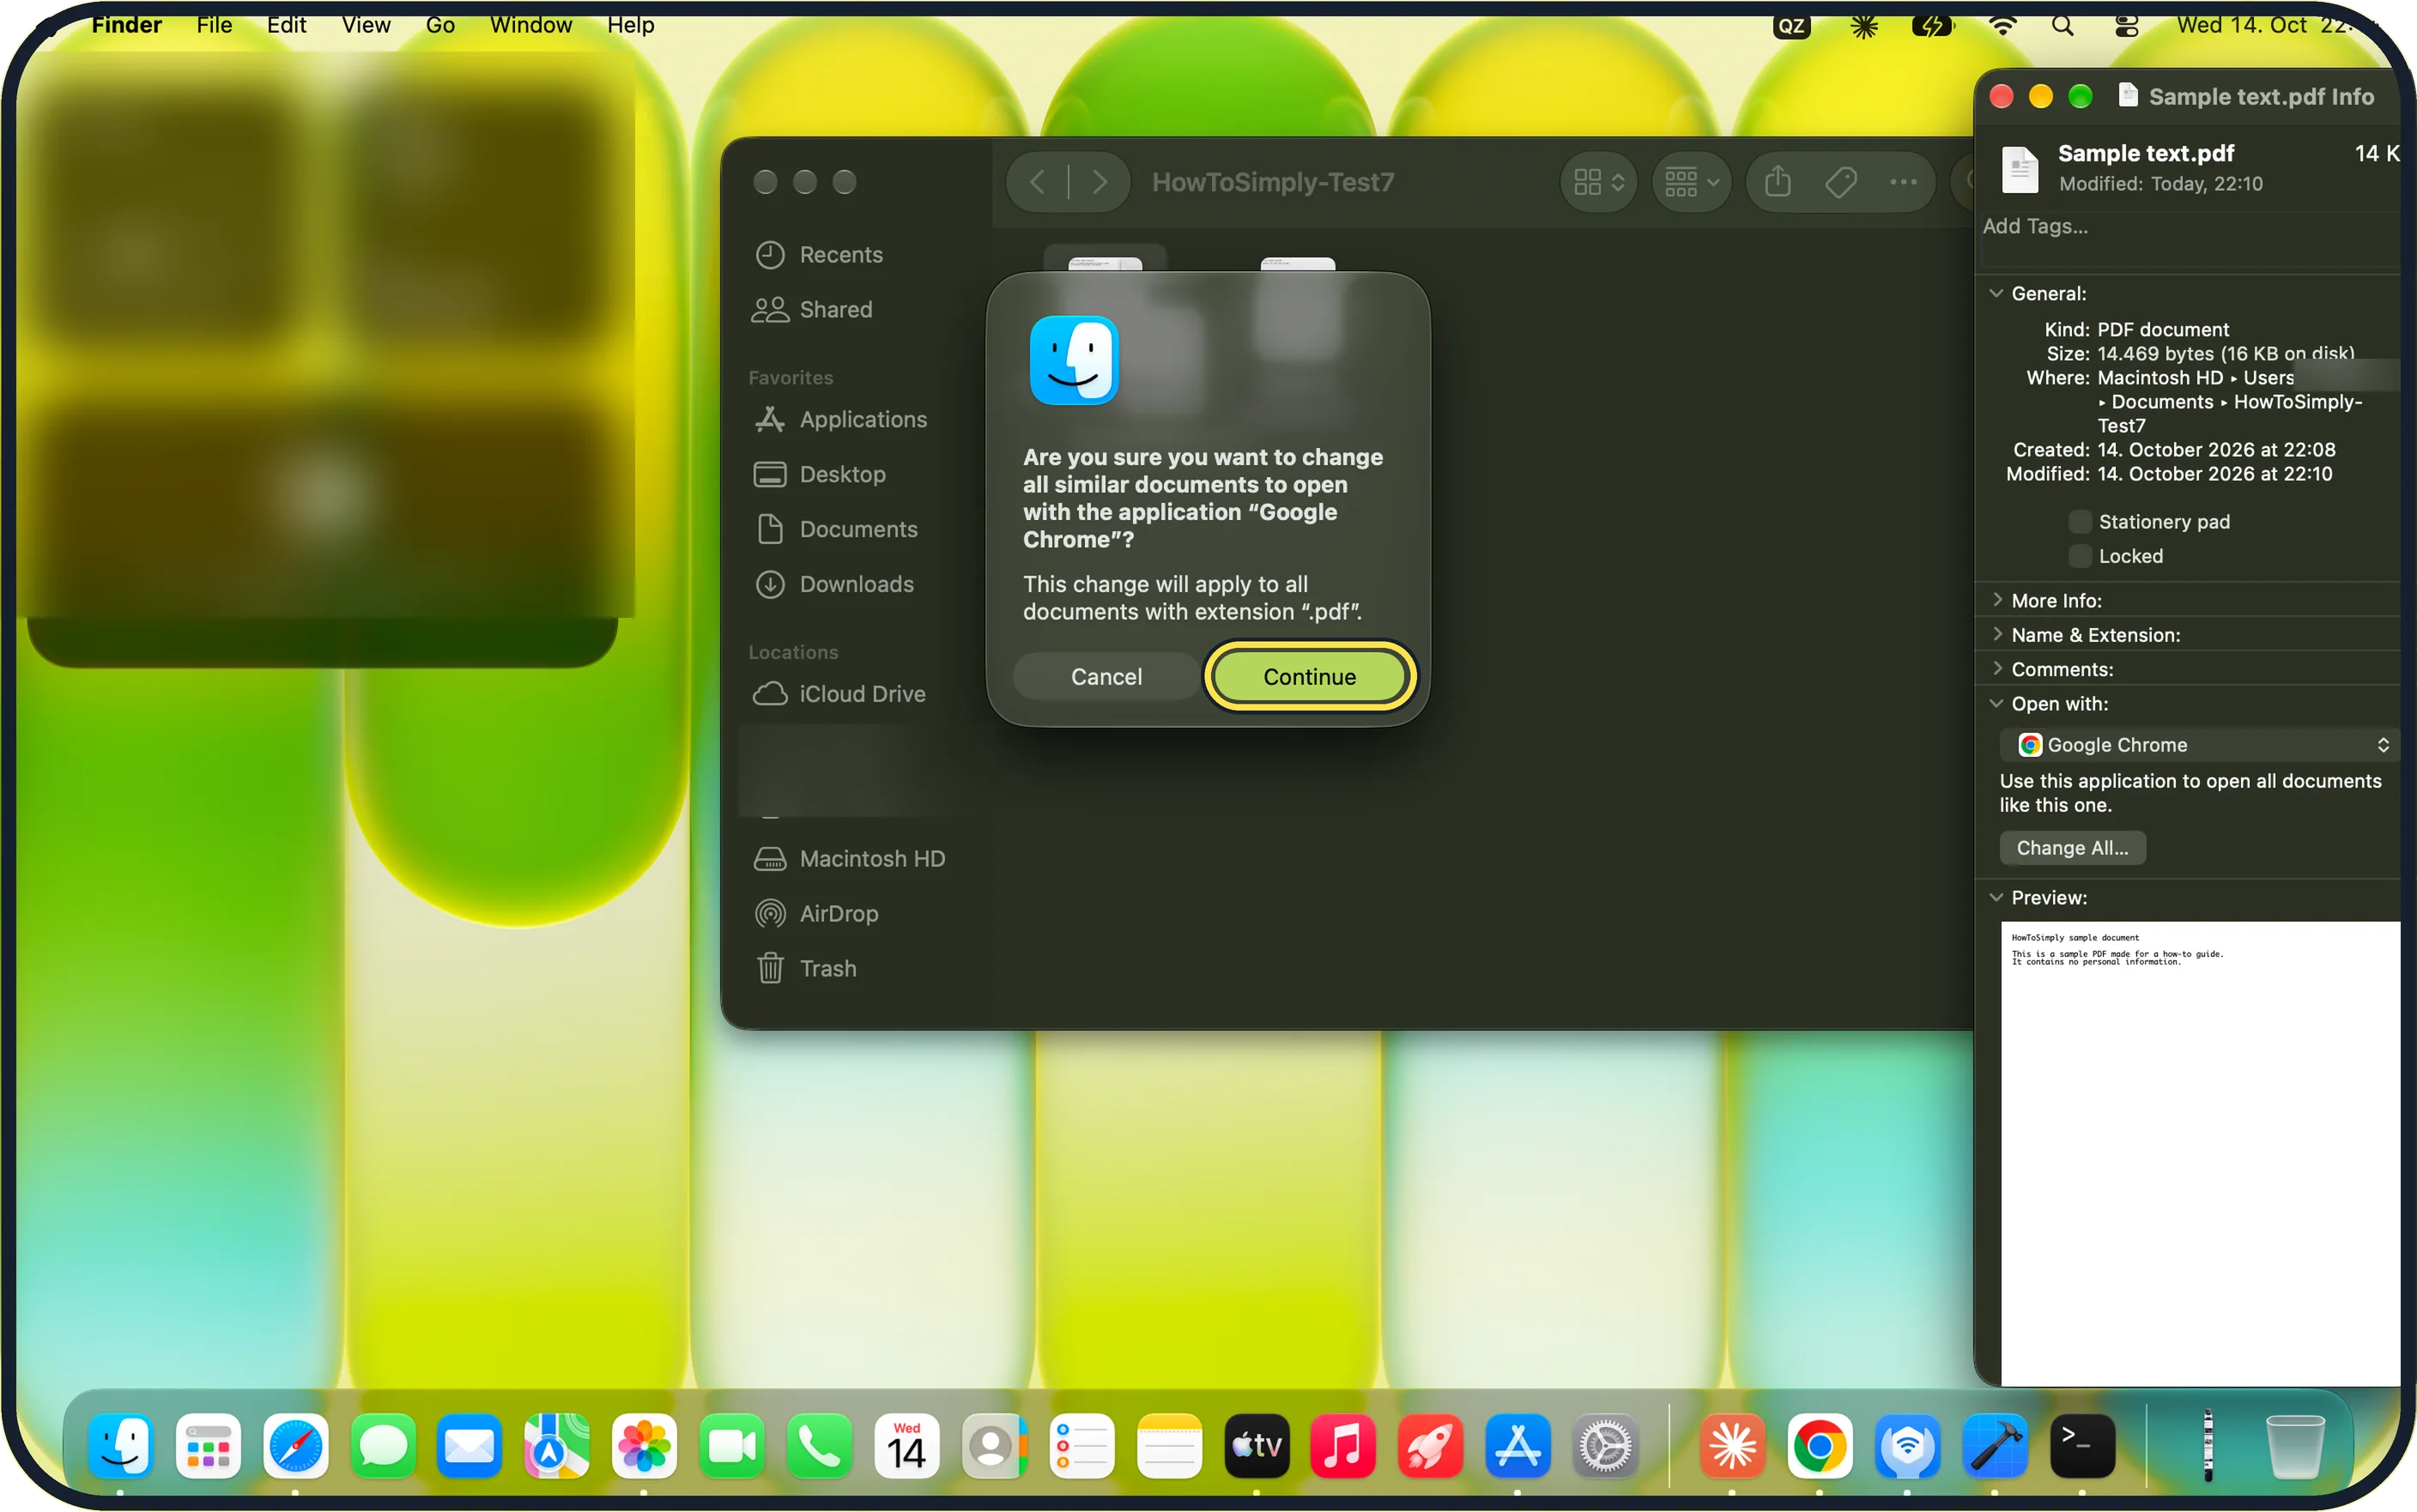Open System Settings from the Dock
2417x1512 pixels.
click(1605, 1446)
